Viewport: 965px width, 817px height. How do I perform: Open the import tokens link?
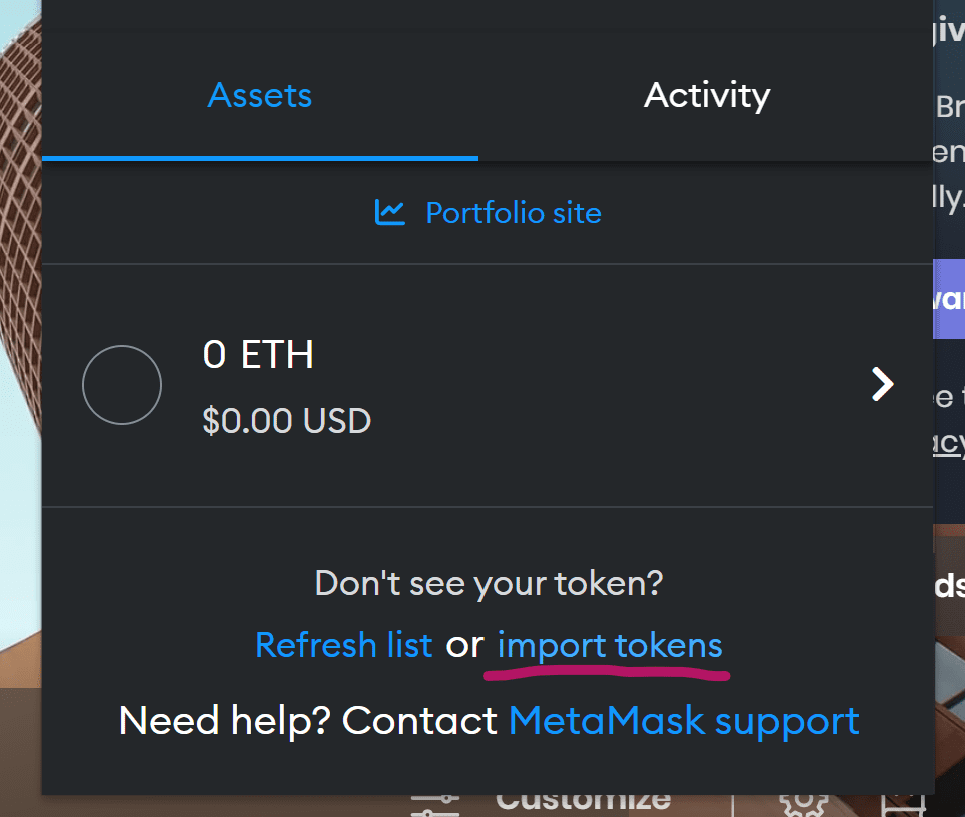(609, 645)
